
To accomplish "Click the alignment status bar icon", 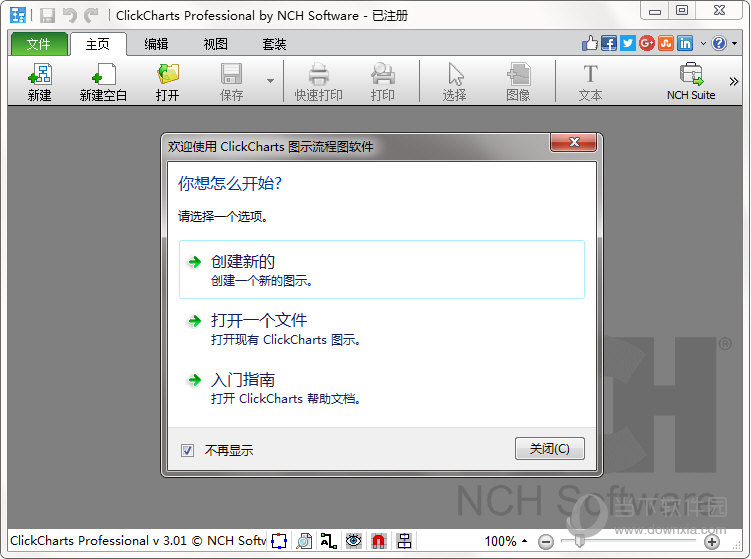I will click(404, 541).
